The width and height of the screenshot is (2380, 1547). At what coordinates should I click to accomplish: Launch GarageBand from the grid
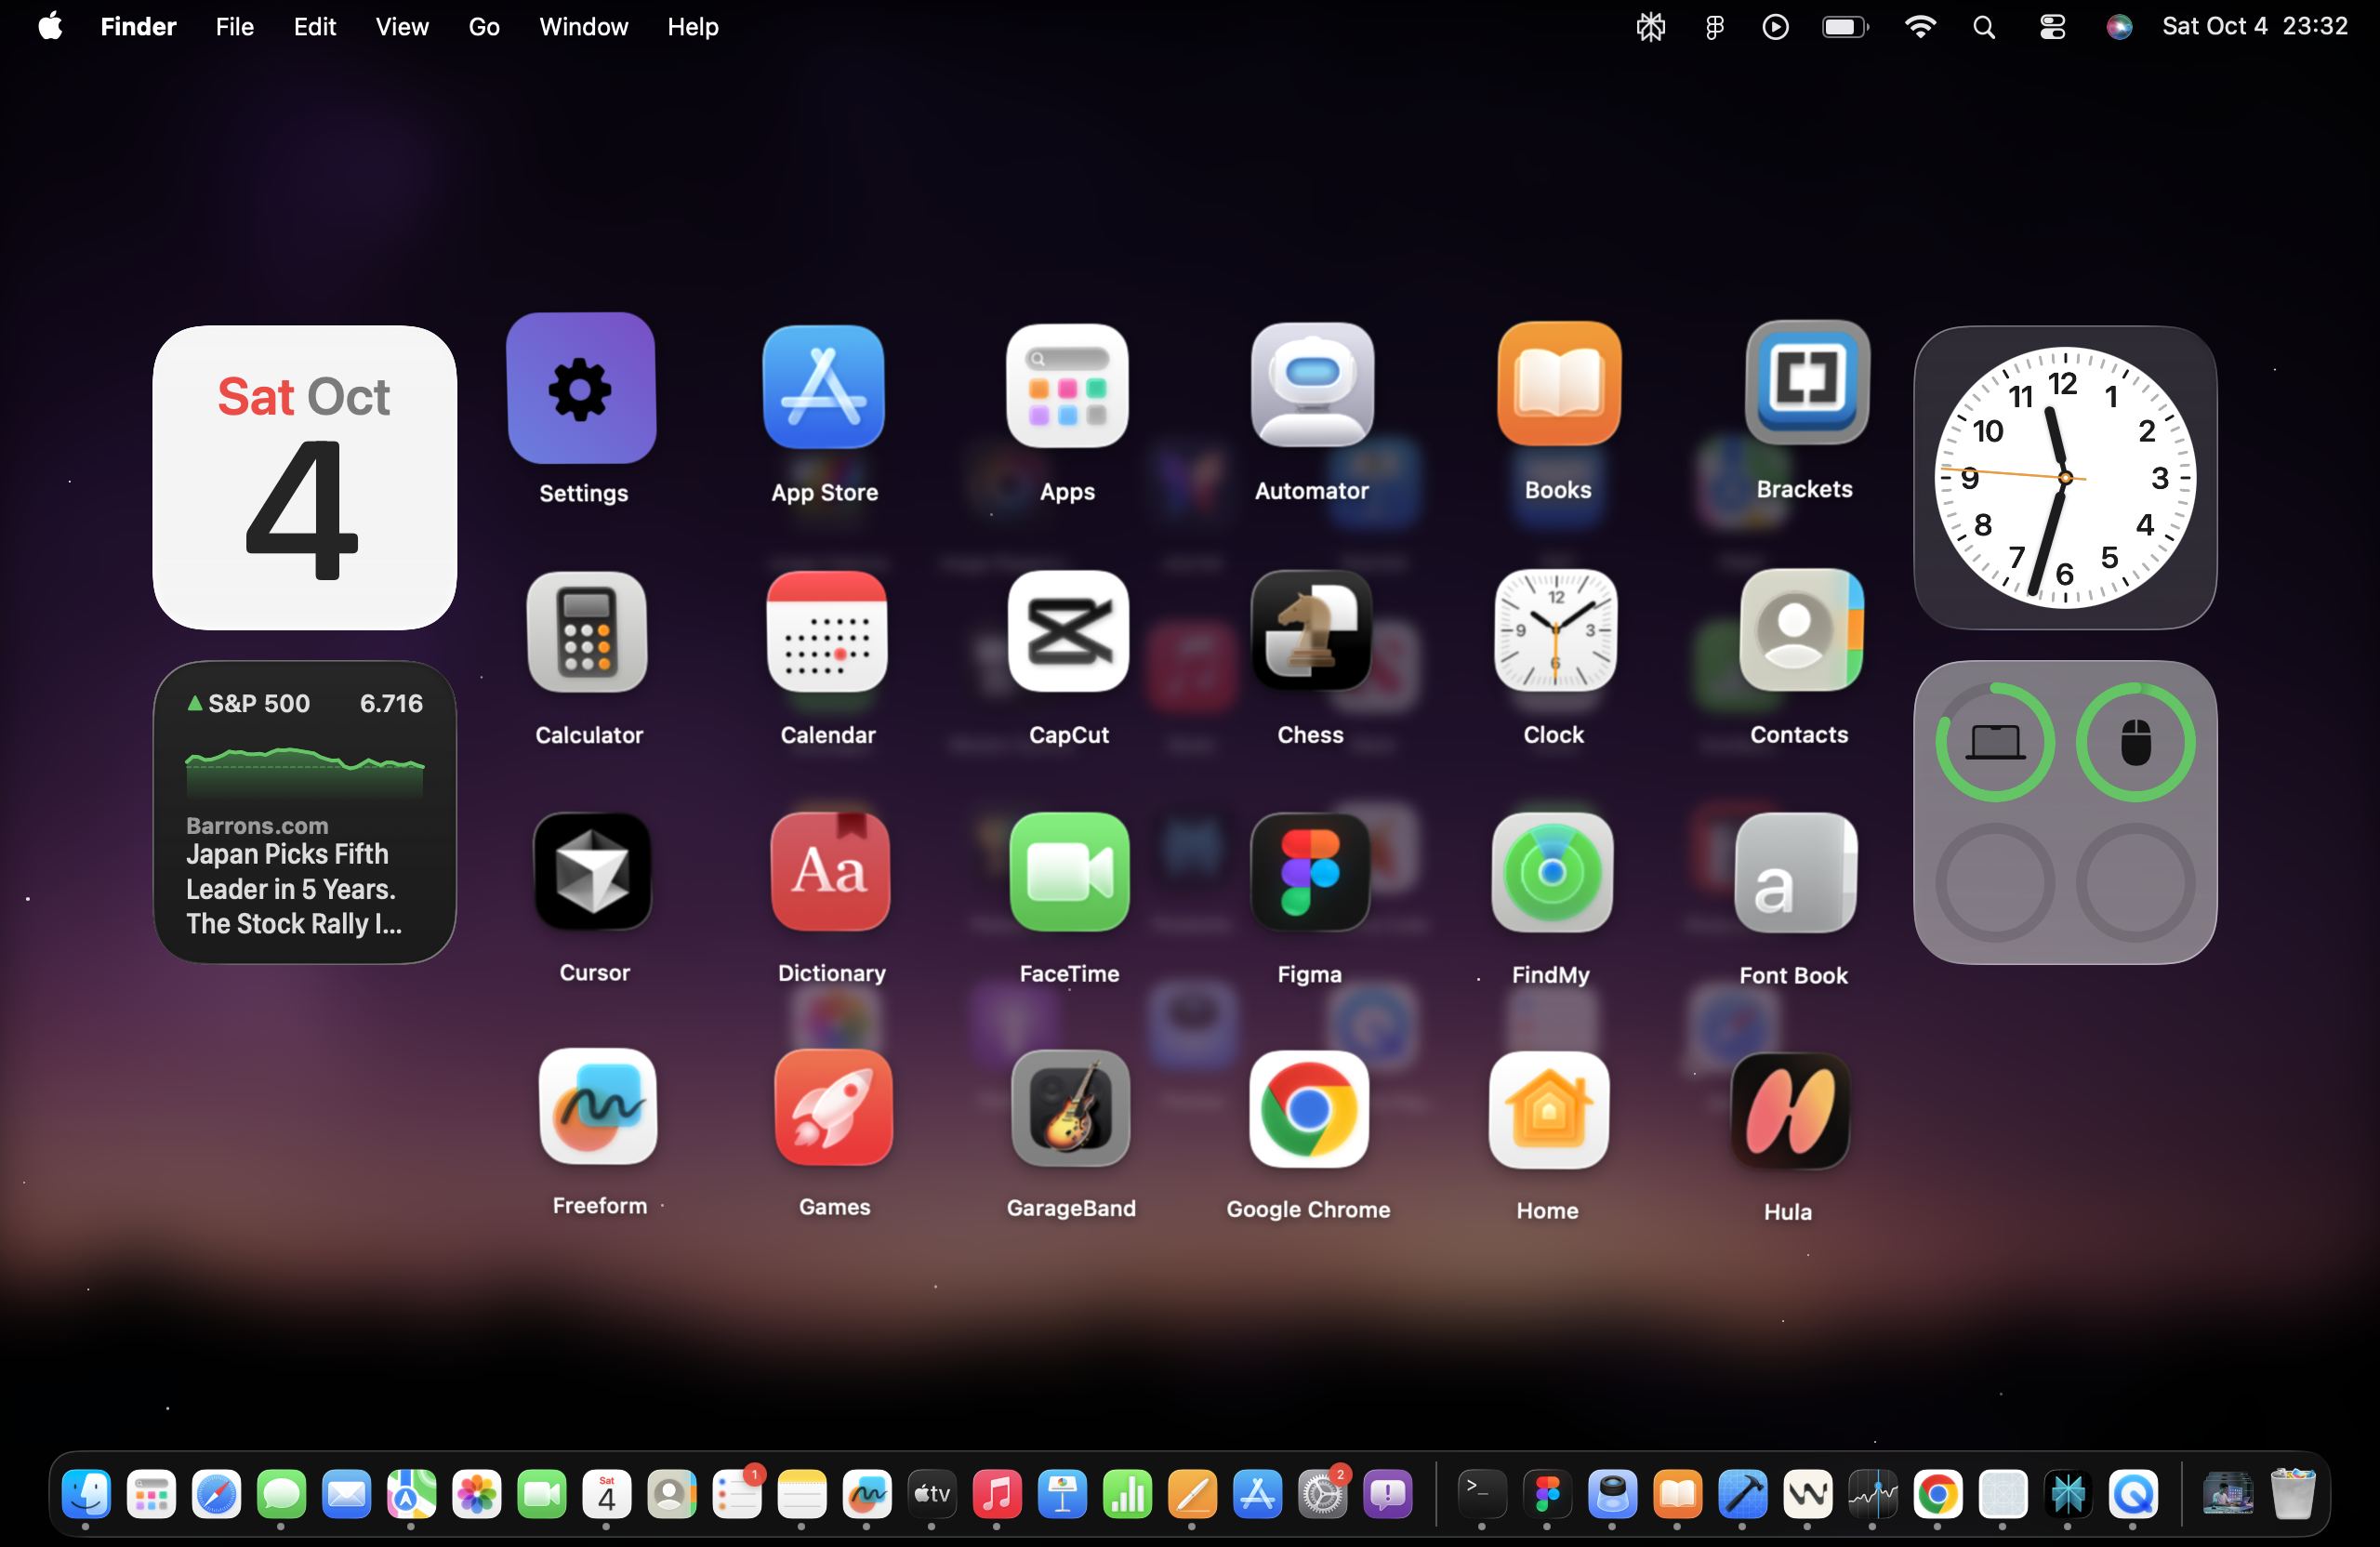pos(1070,1108)
